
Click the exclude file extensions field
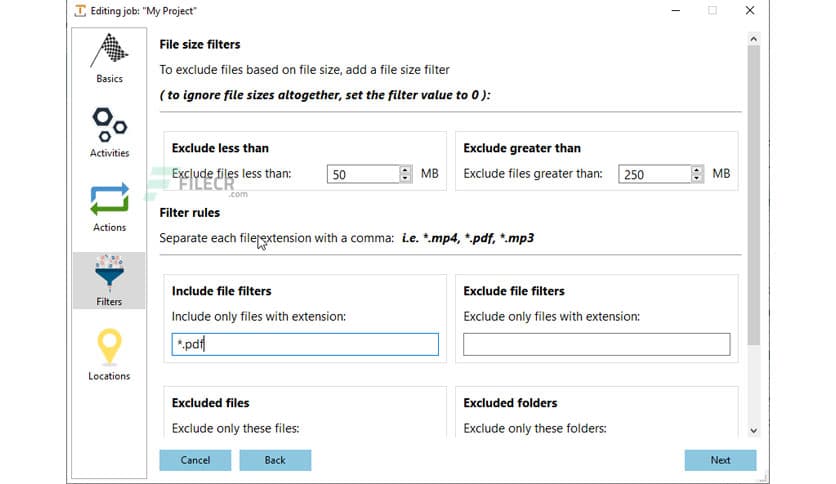click(x=596, y=345)
